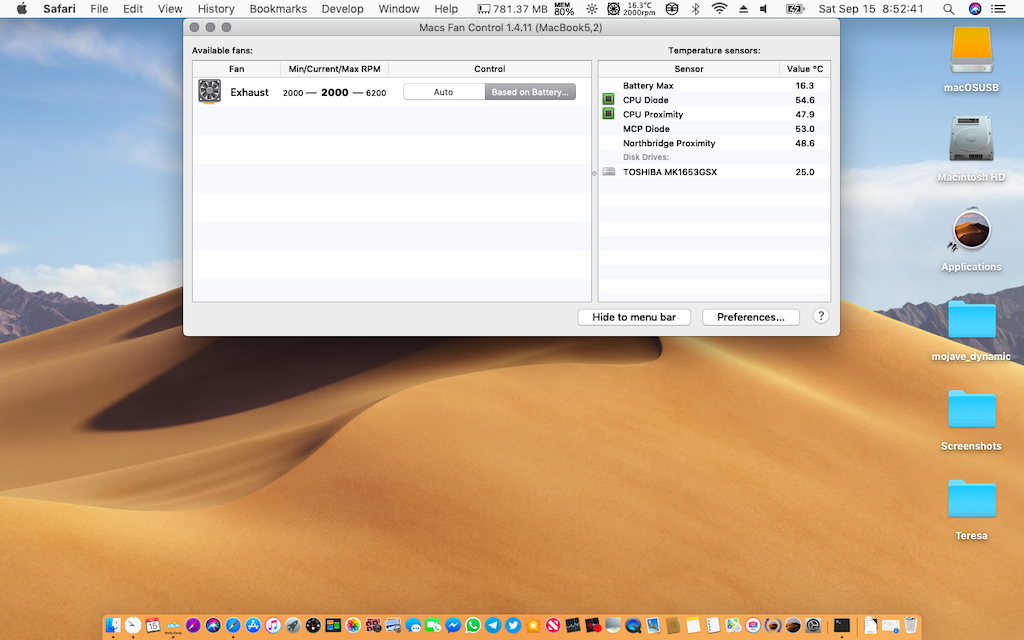
Task: Open WhatsApp in the Dock
Action: pyautogui.click(x=473, y=625)
